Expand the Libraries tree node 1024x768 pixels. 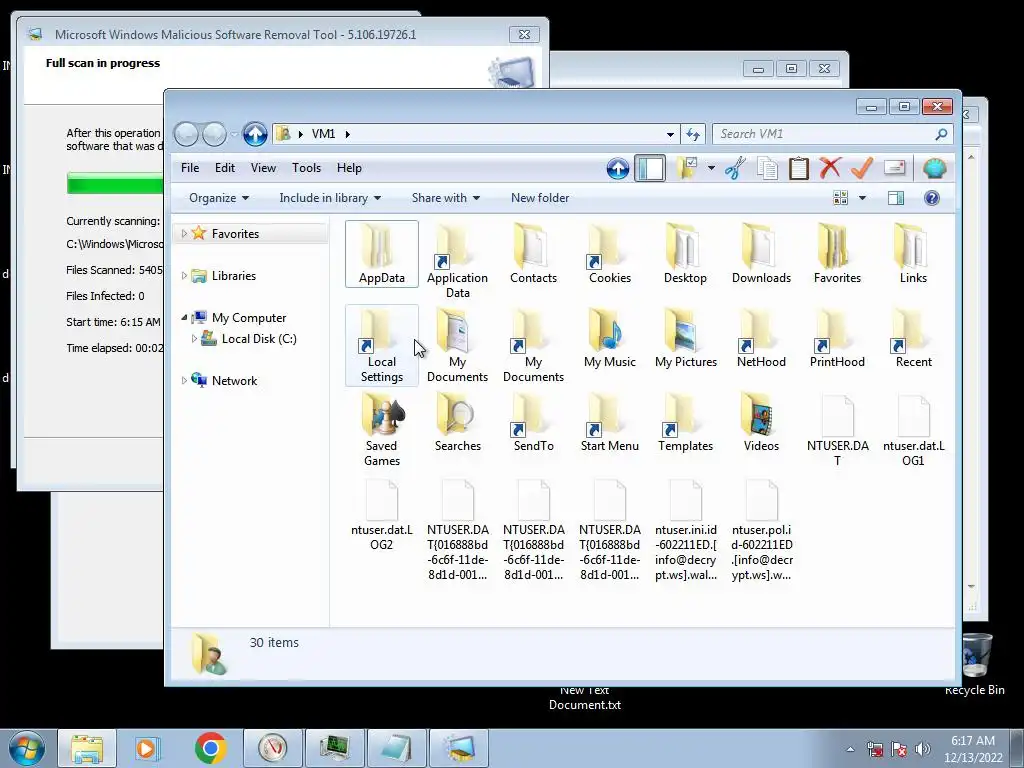(x=184, y=276)
